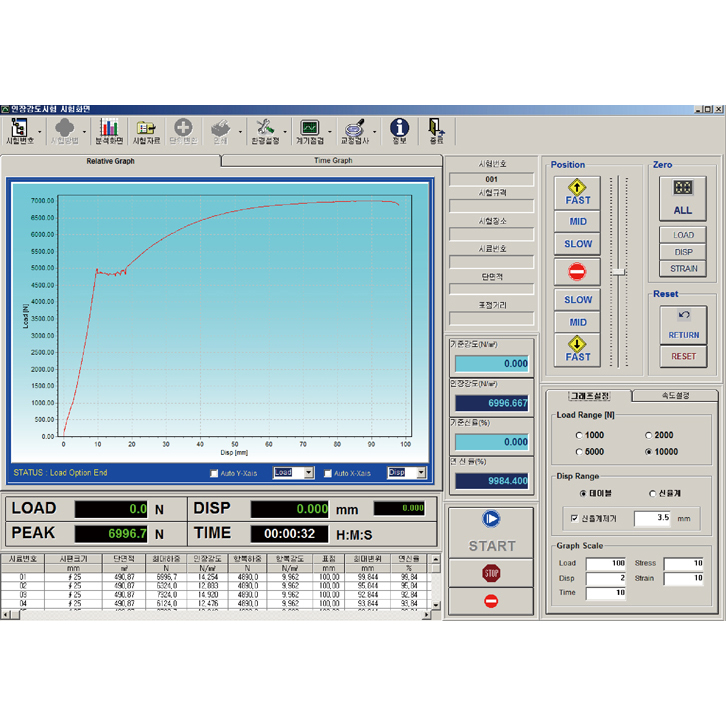Click the RETURN arrow button
The height and width of the screenshot is (726, 726).
coord(683,325)
